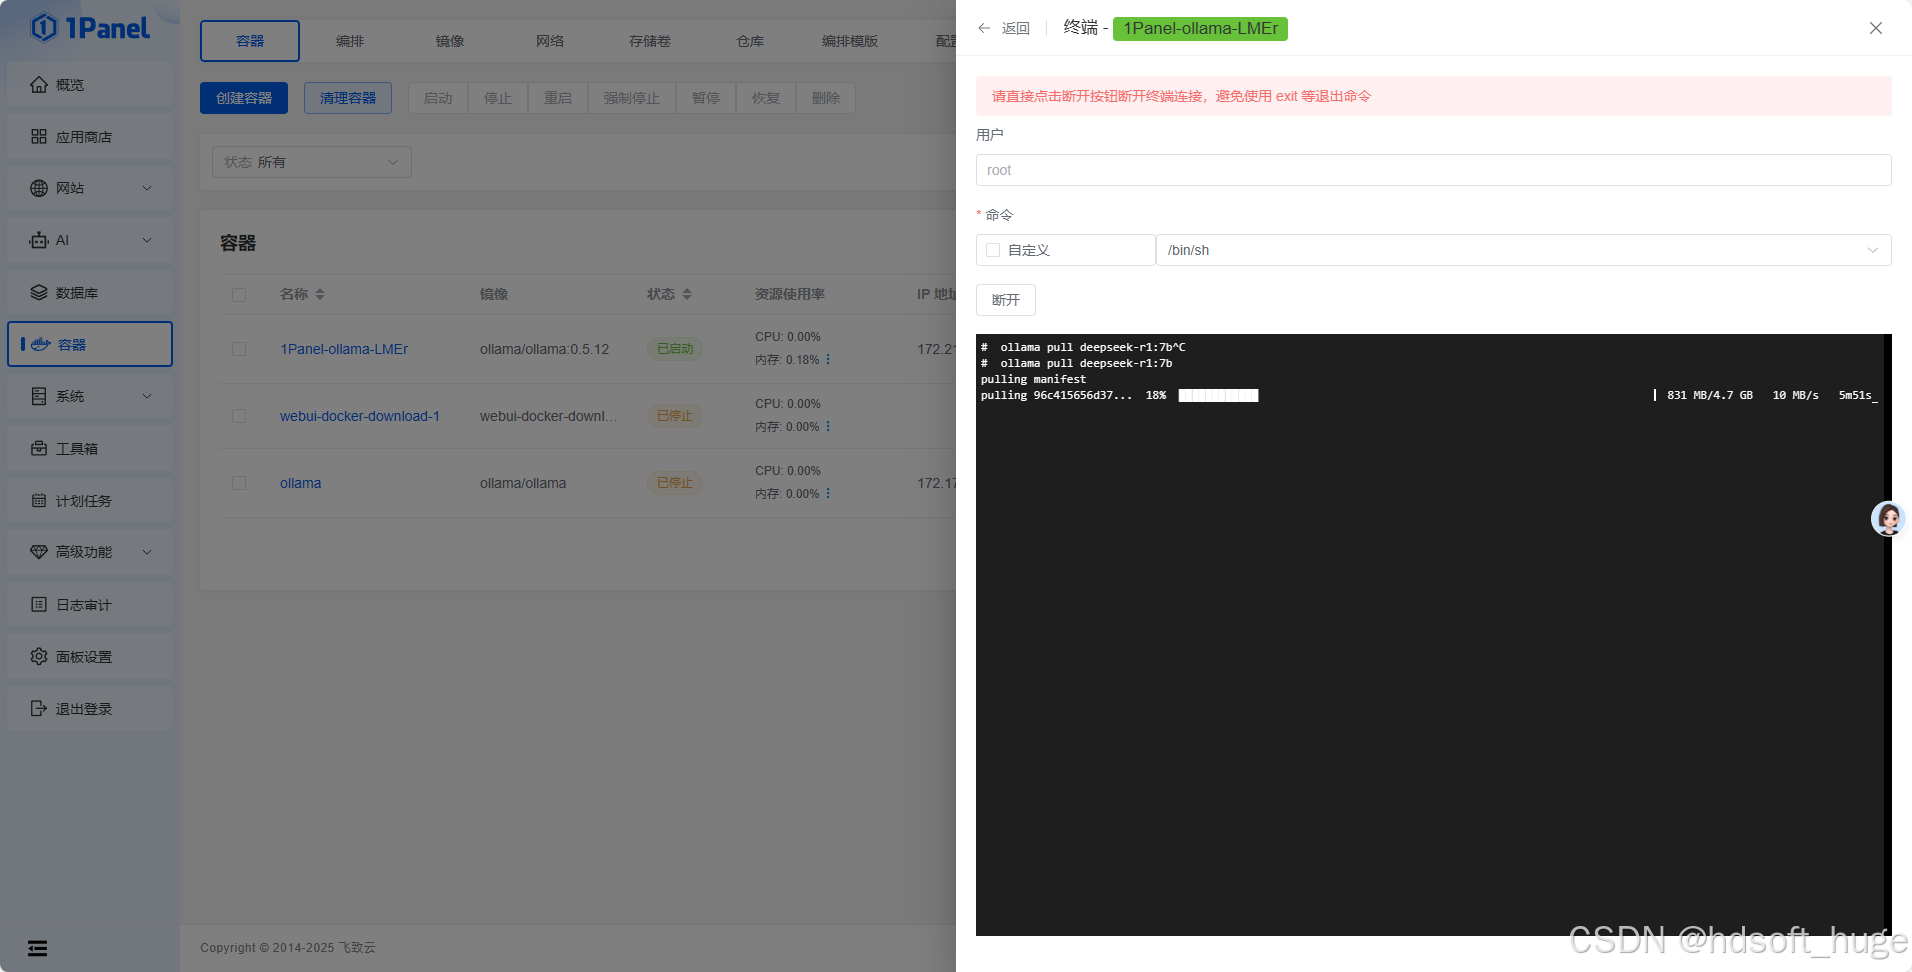Screen dimensions: 1912x972
Task: Enable the custom command (自定义) checkbox
Action: (x=993, y=250)
